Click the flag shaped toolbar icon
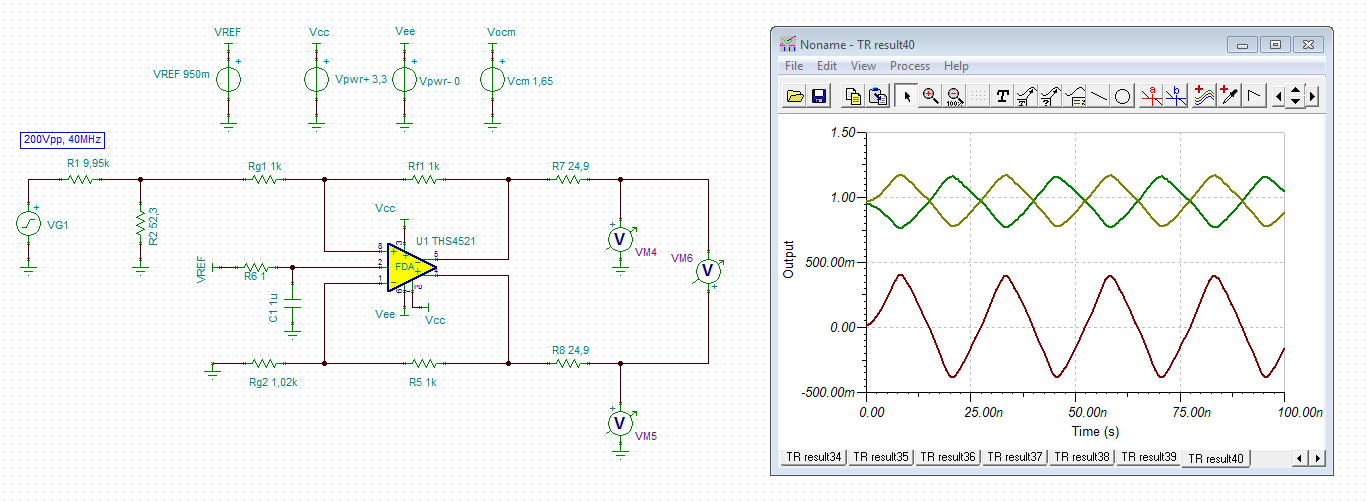The width and height of the screenshot is (1367, 502). pyautogui.click(x=1253, y=96)
